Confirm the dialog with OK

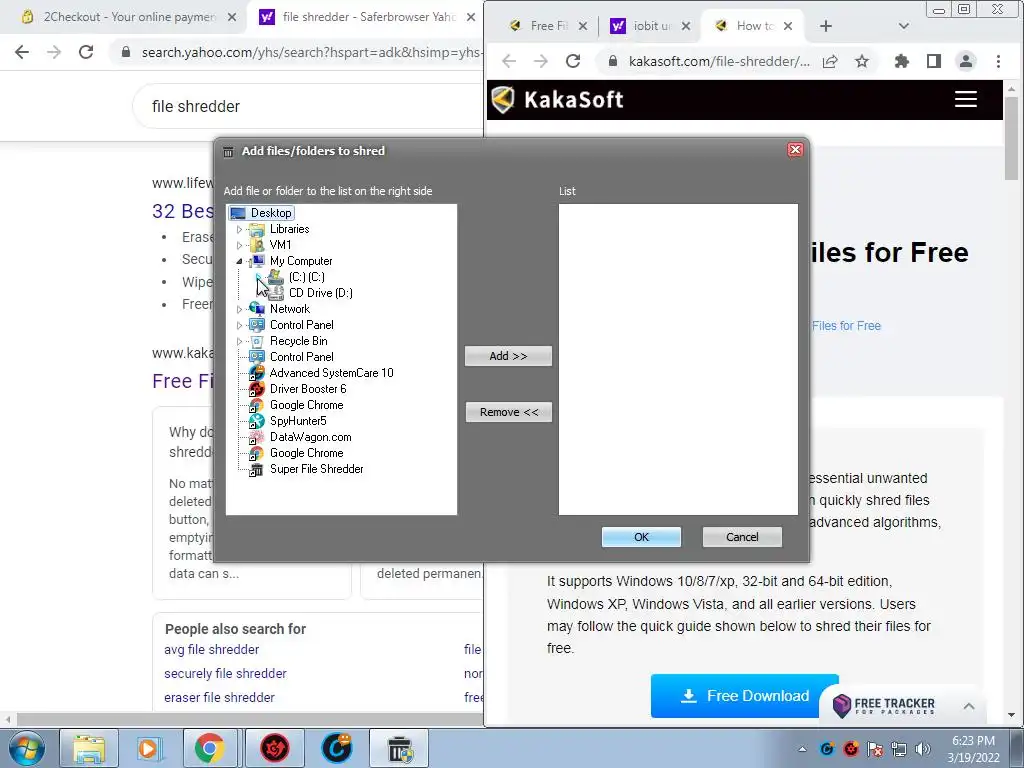coord(641,537)
